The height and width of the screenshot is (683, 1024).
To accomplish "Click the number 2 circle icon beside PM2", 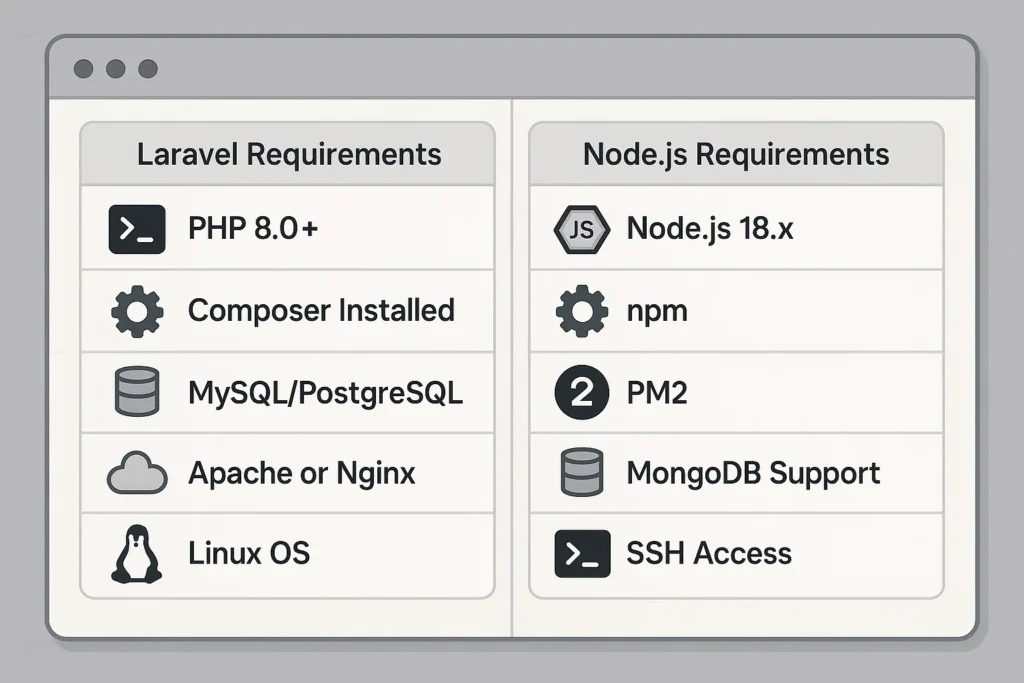I will tap(582, 392).
